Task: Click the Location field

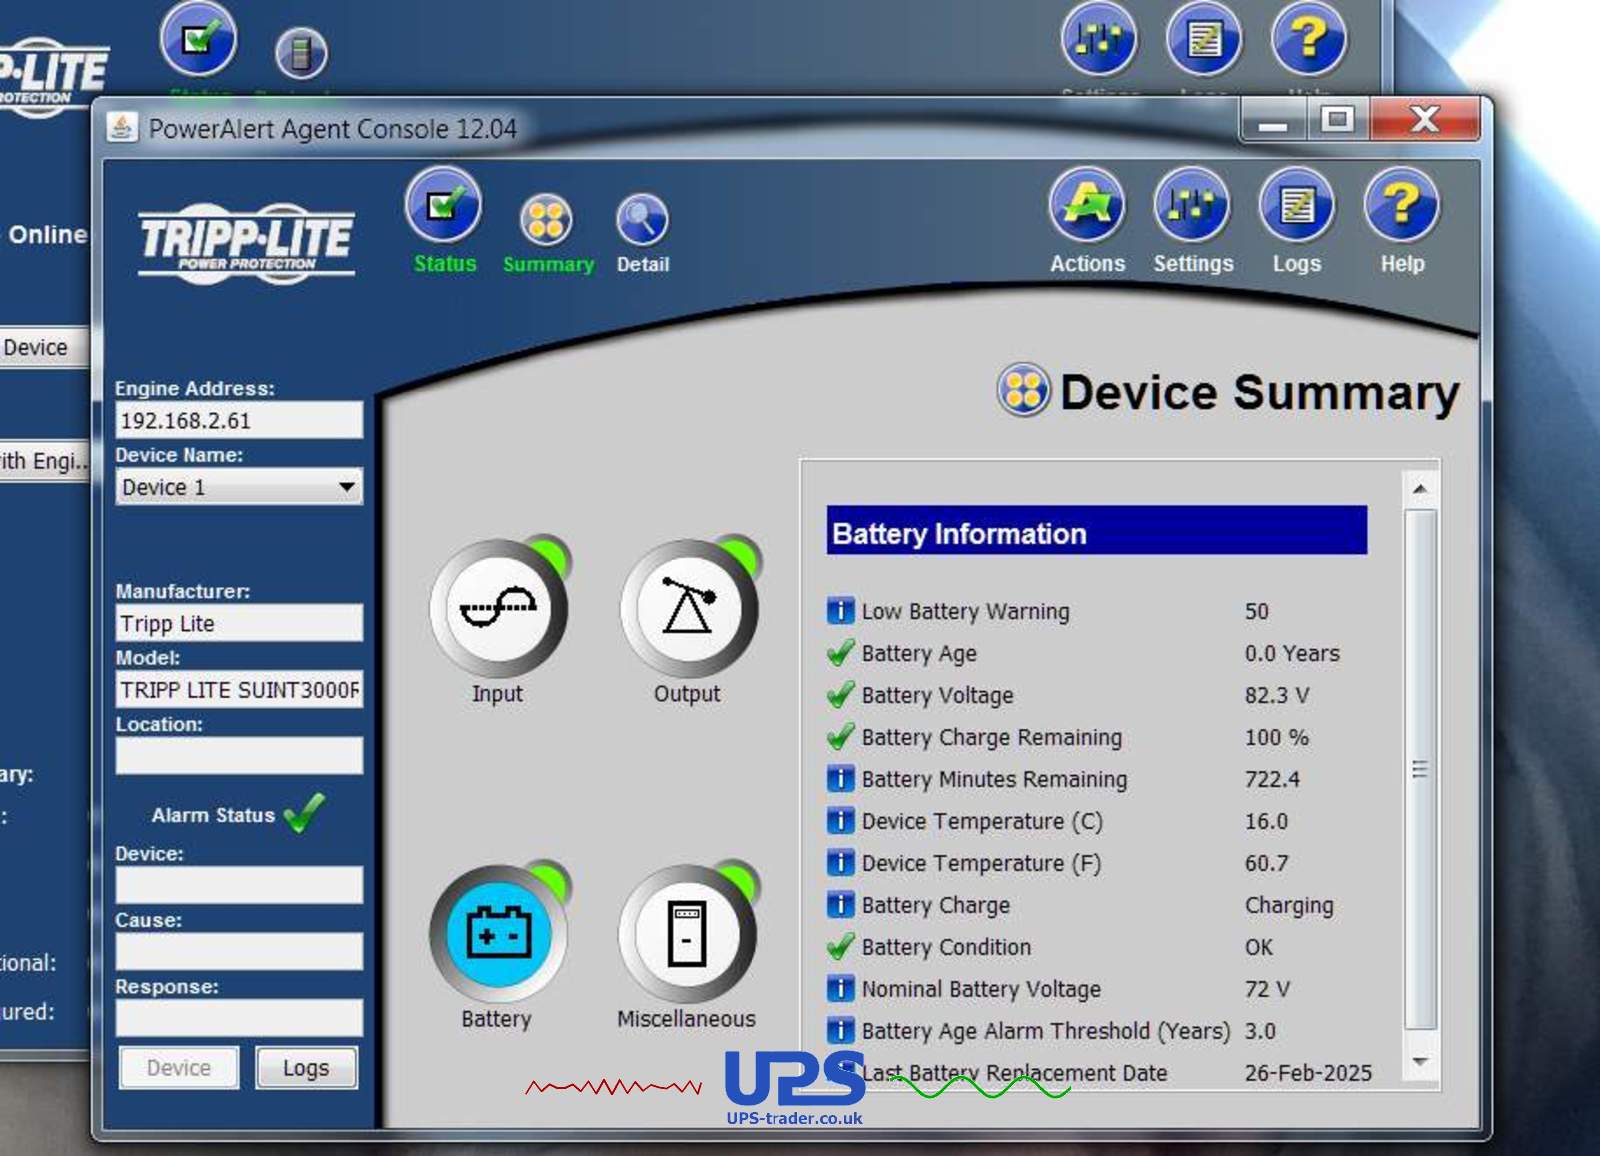Action: 239,755
